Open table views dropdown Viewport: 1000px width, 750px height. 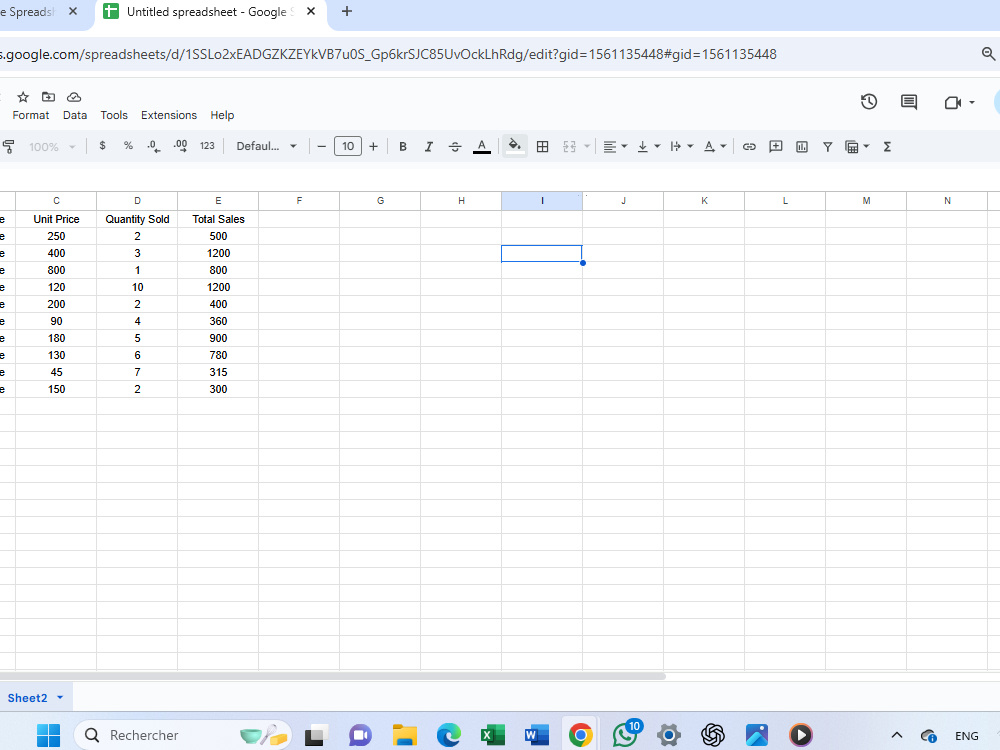pos(857,147)
